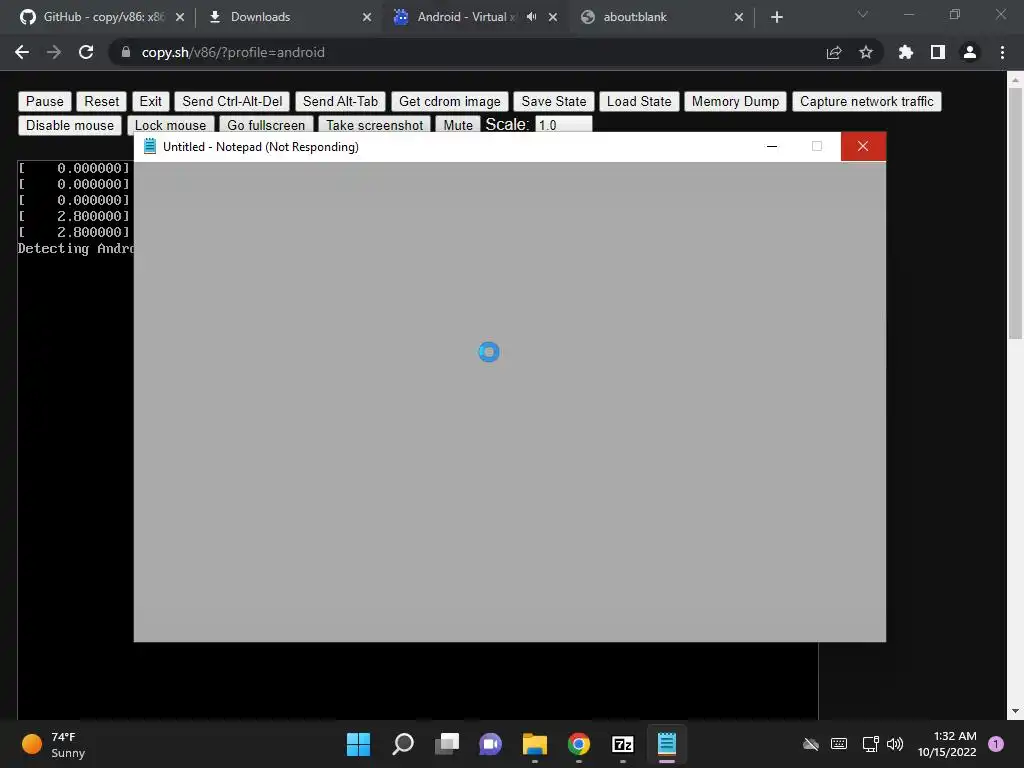Image resolution: width=1024 pixels, height=768 pixels.
Task: Switch to the Android - Virtual tab
Action: pyautogui.click(x=476, y=17)
